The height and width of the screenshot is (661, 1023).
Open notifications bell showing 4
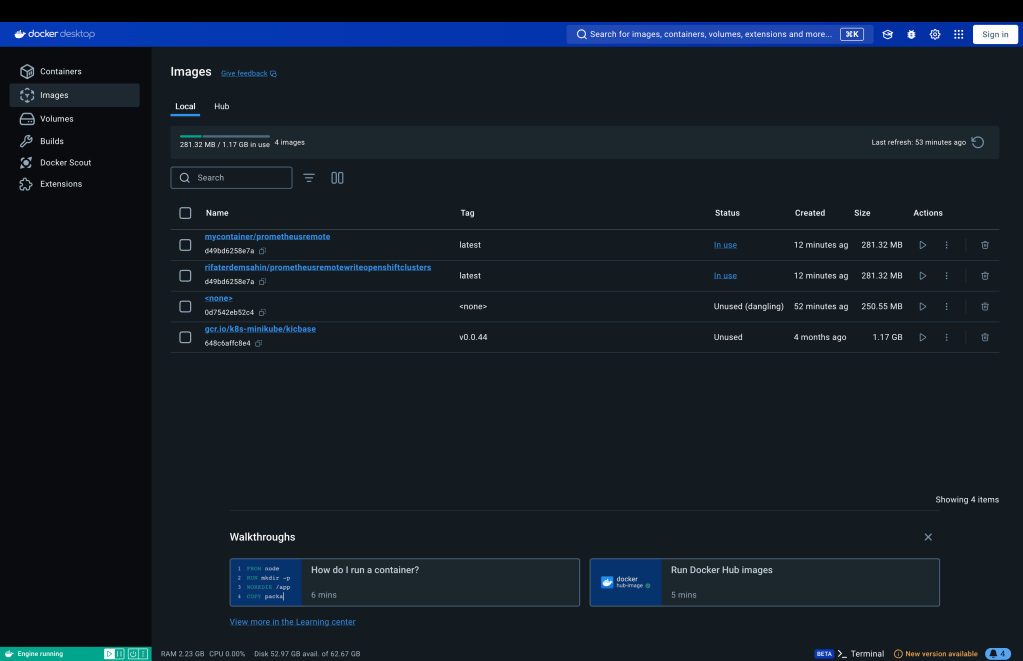click(998, 653)
